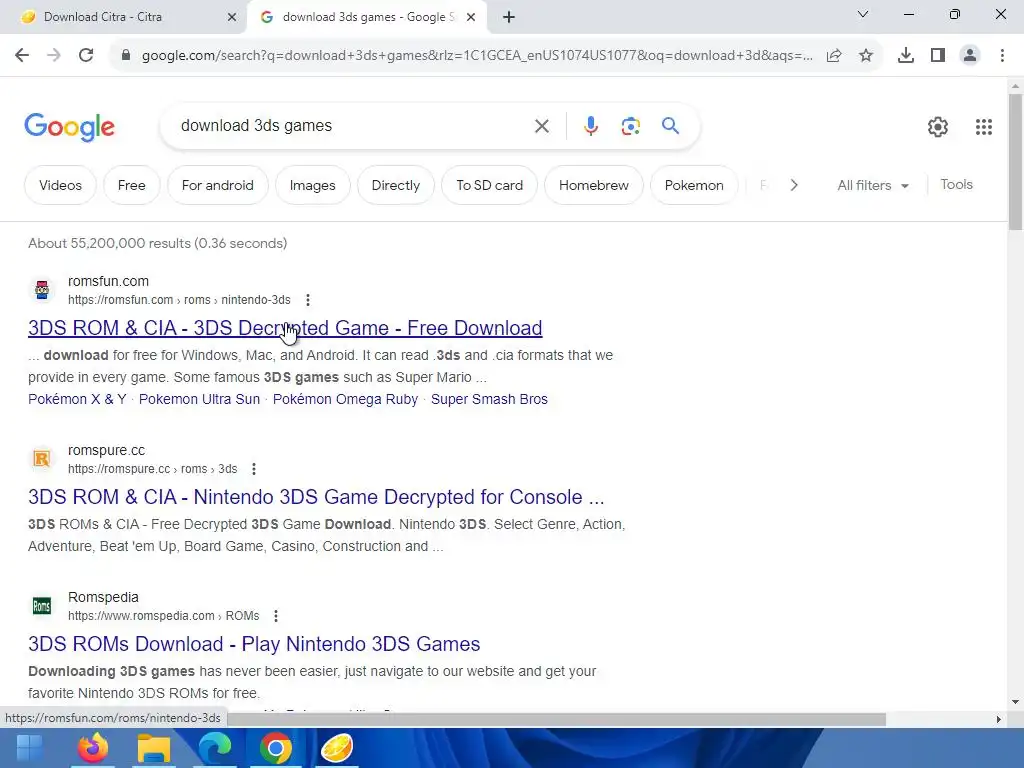Screen dimensions: 1024x768
Task: Open the Pokémon X & Y sitelink
Action: [x=77, y=399]
